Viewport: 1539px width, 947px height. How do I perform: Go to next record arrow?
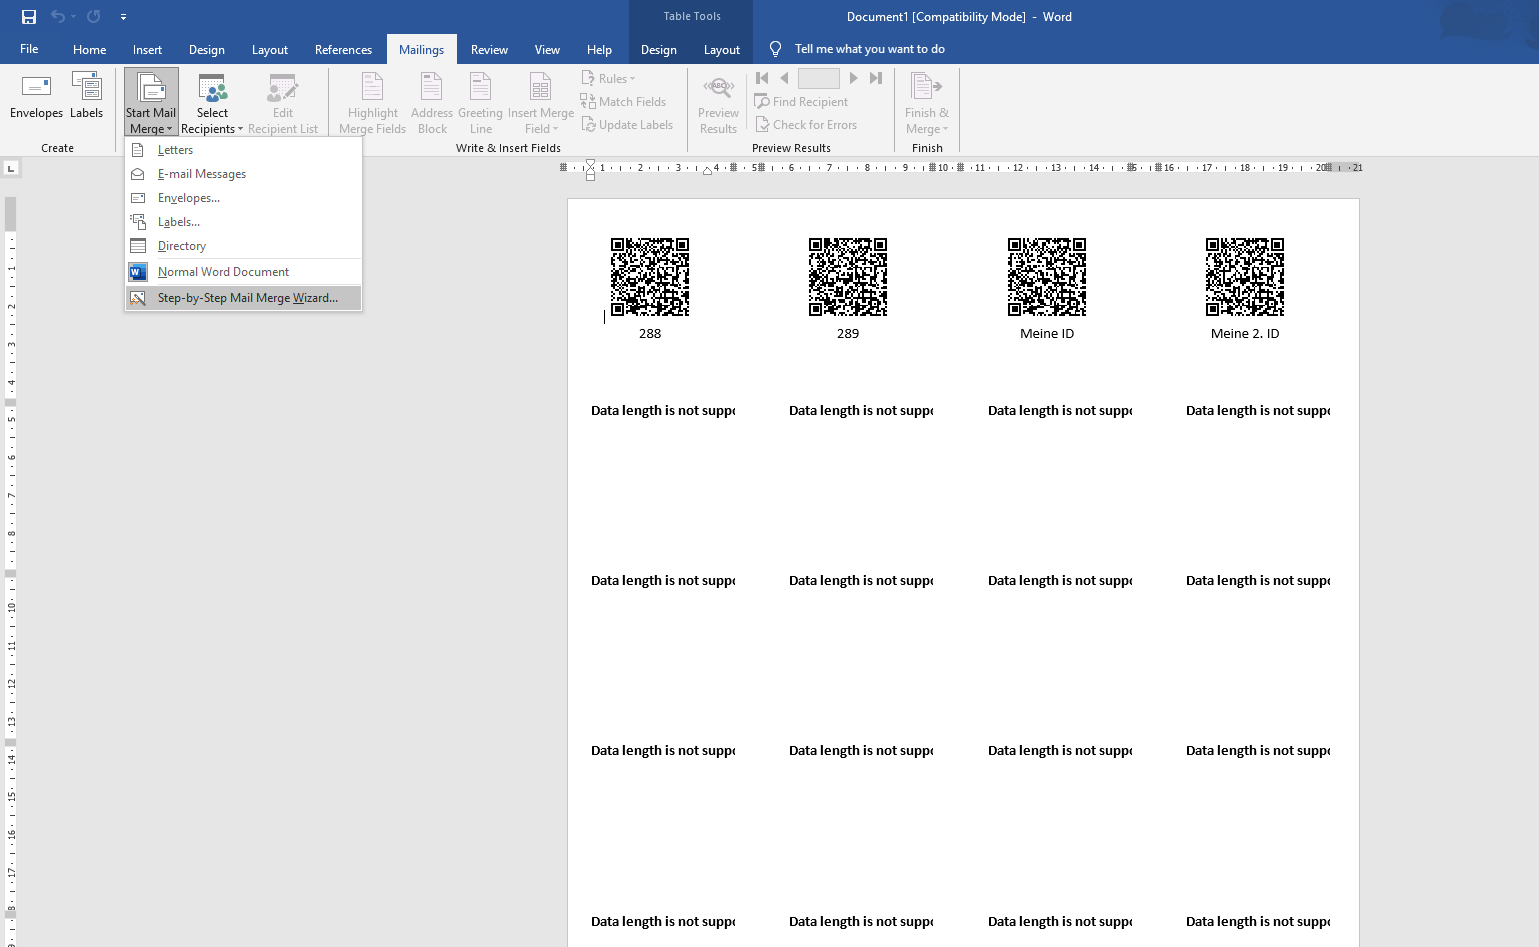click(x=853, y=78)
